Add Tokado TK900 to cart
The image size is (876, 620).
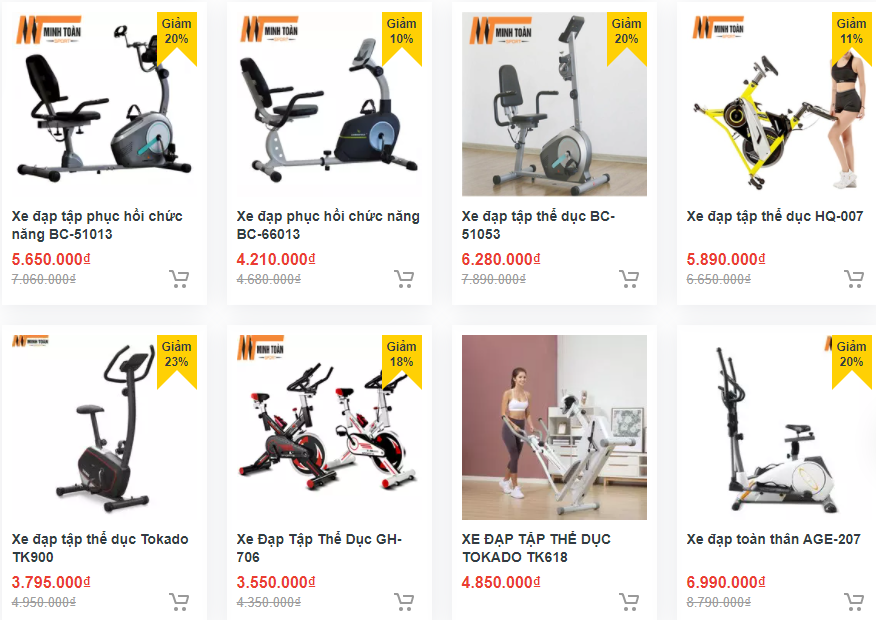(x=179, y=601)
